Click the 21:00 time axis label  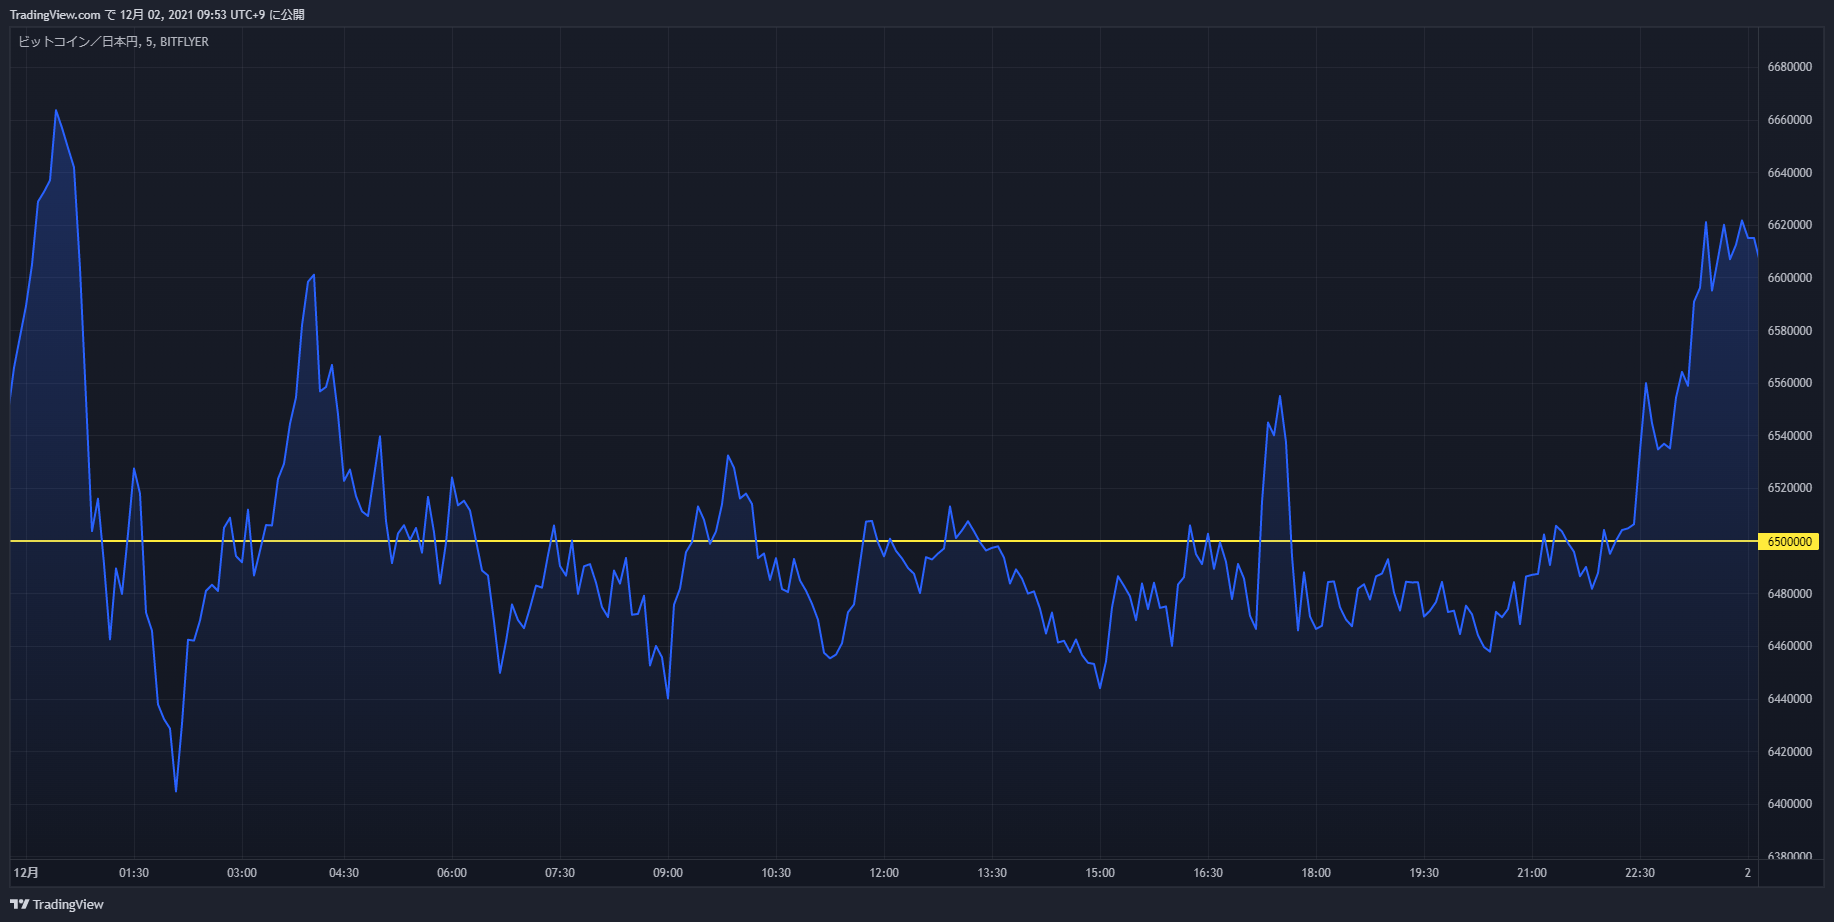pos(1532,873)
